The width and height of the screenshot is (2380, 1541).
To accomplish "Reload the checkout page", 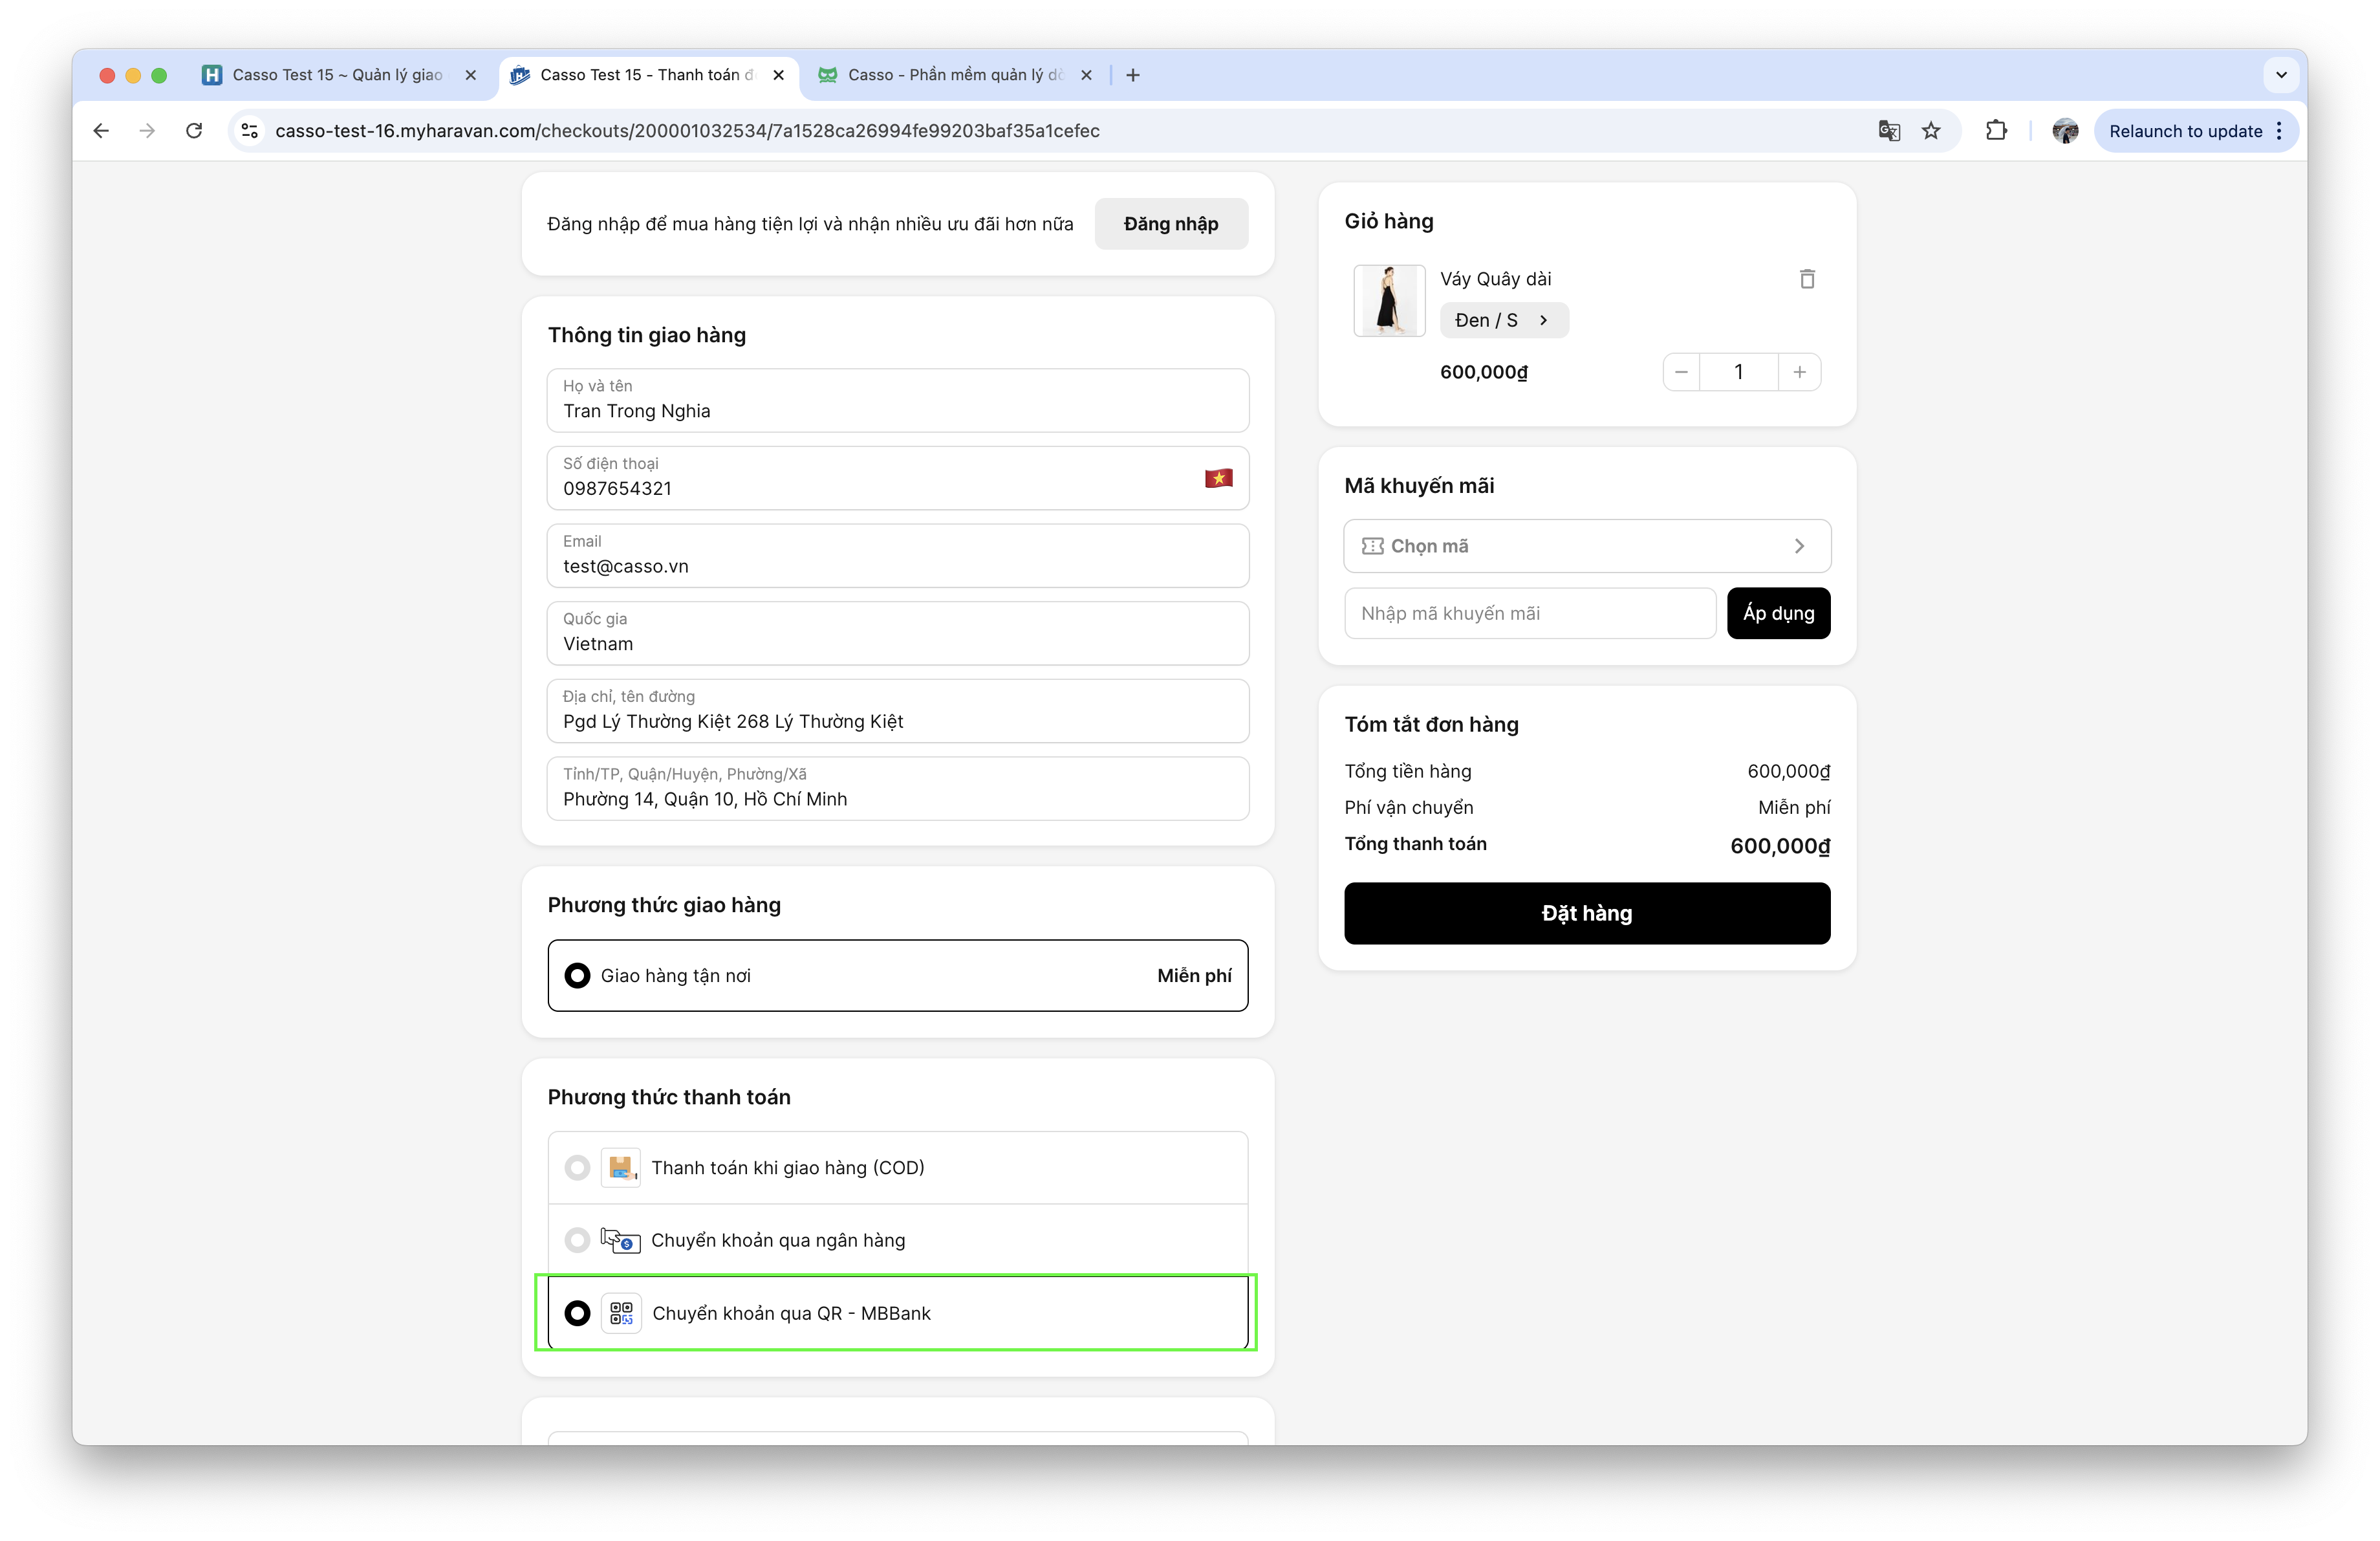I will pos(194,131).
